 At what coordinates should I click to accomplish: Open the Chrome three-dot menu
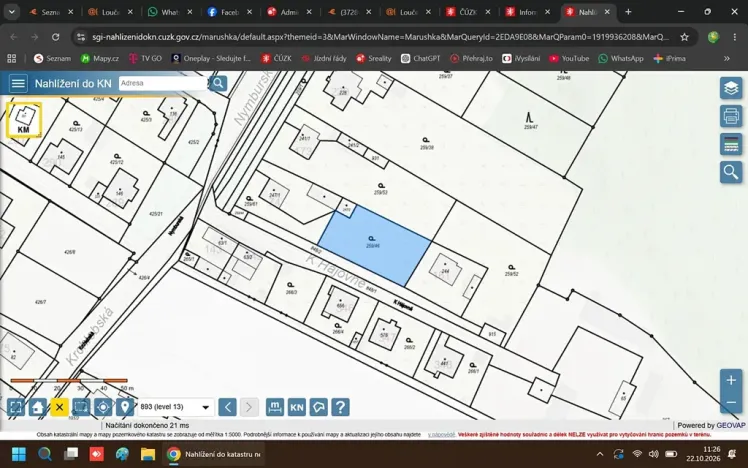[x=735, y=37]
